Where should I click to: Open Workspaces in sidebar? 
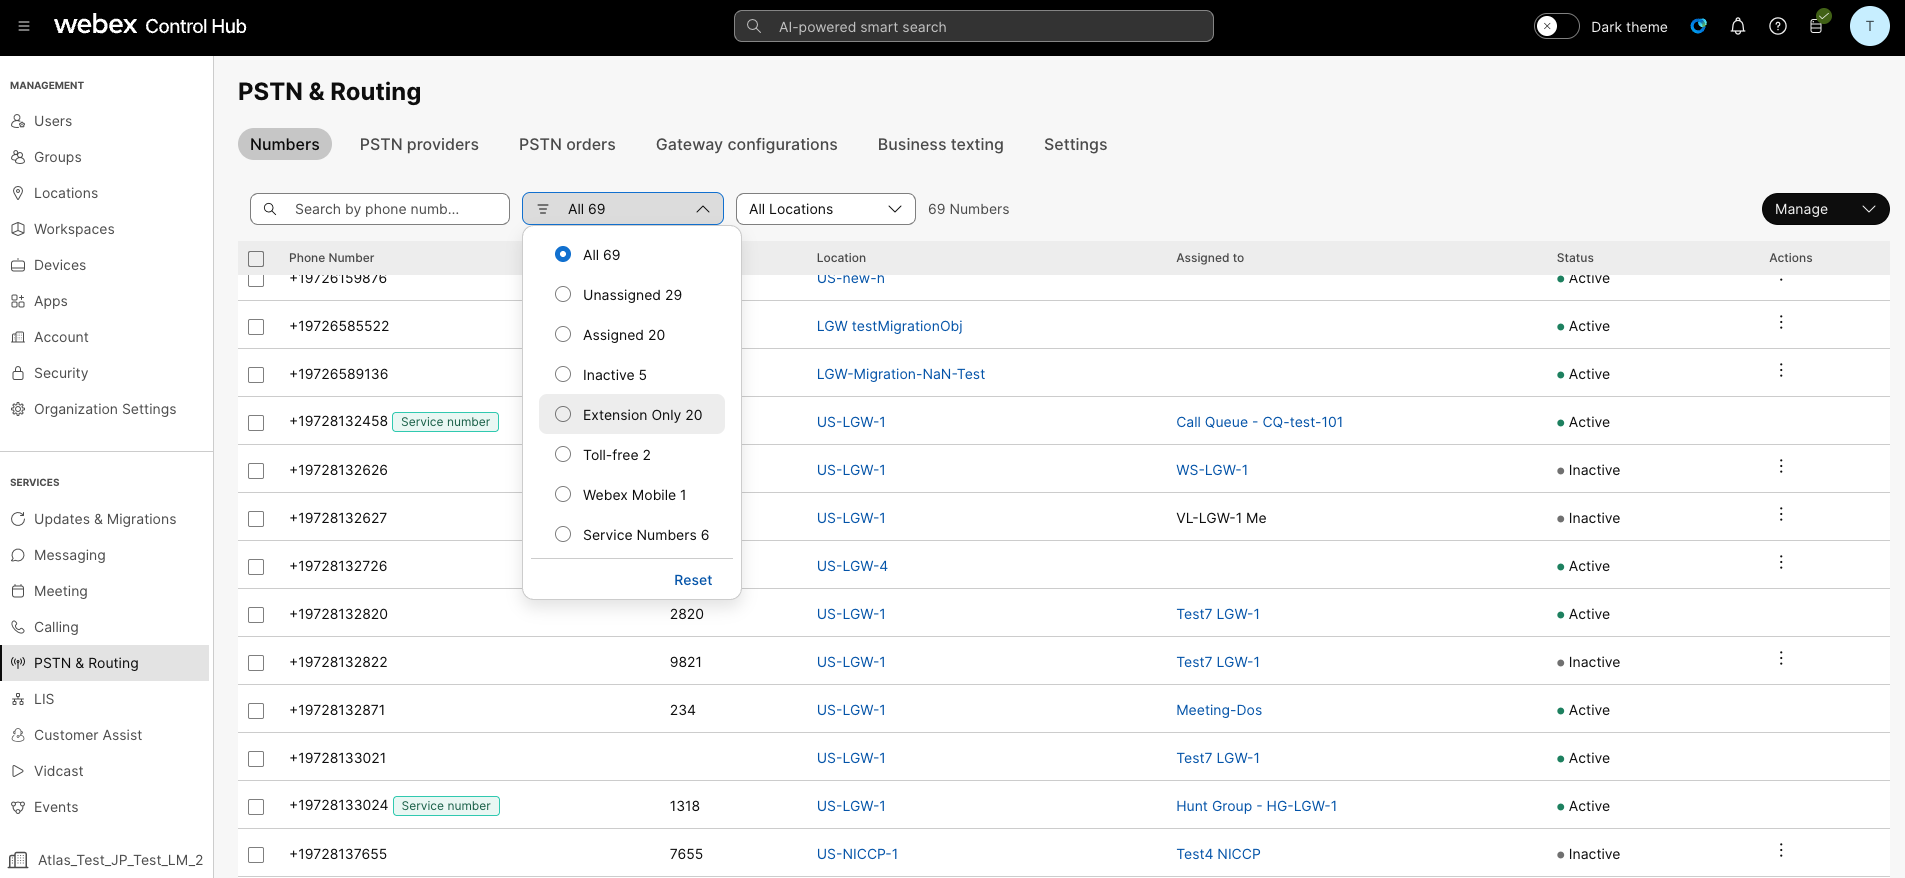coord(74,229)
